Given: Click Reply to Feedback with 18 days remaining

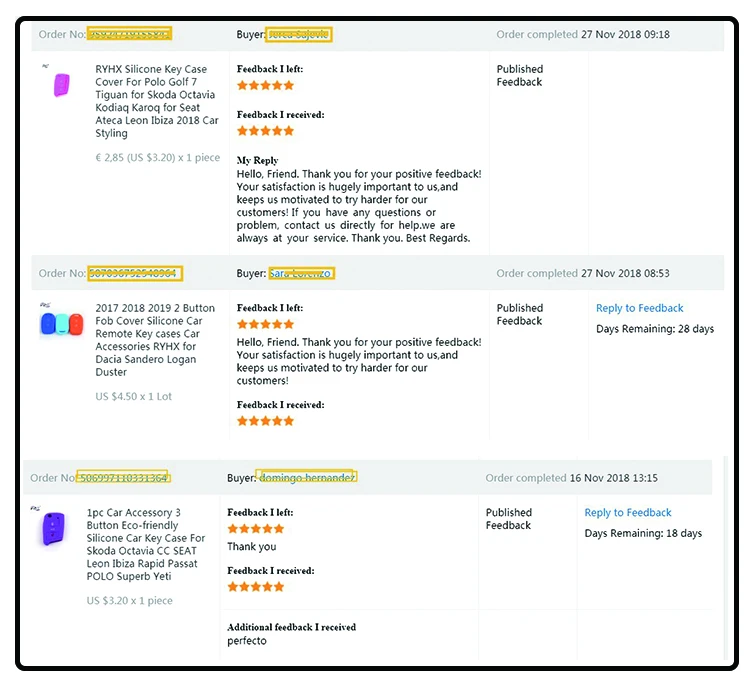Looking at the screenshot, I should click(628, 512).
